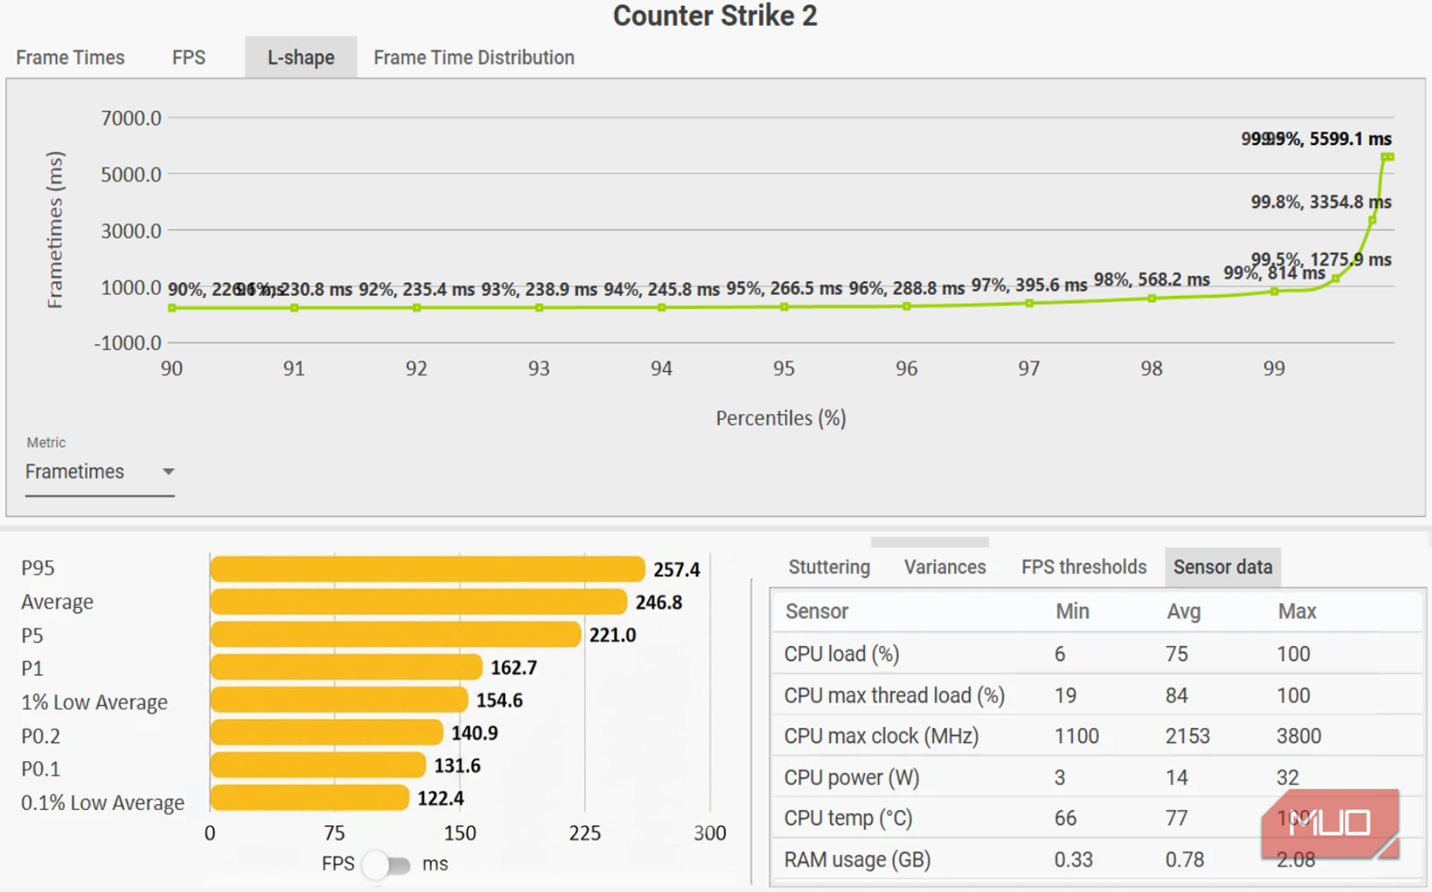The width and height of the screenshot is (1432, 892).
Task: Open Frame Time Distribution tab
Action: coord(474,57)
